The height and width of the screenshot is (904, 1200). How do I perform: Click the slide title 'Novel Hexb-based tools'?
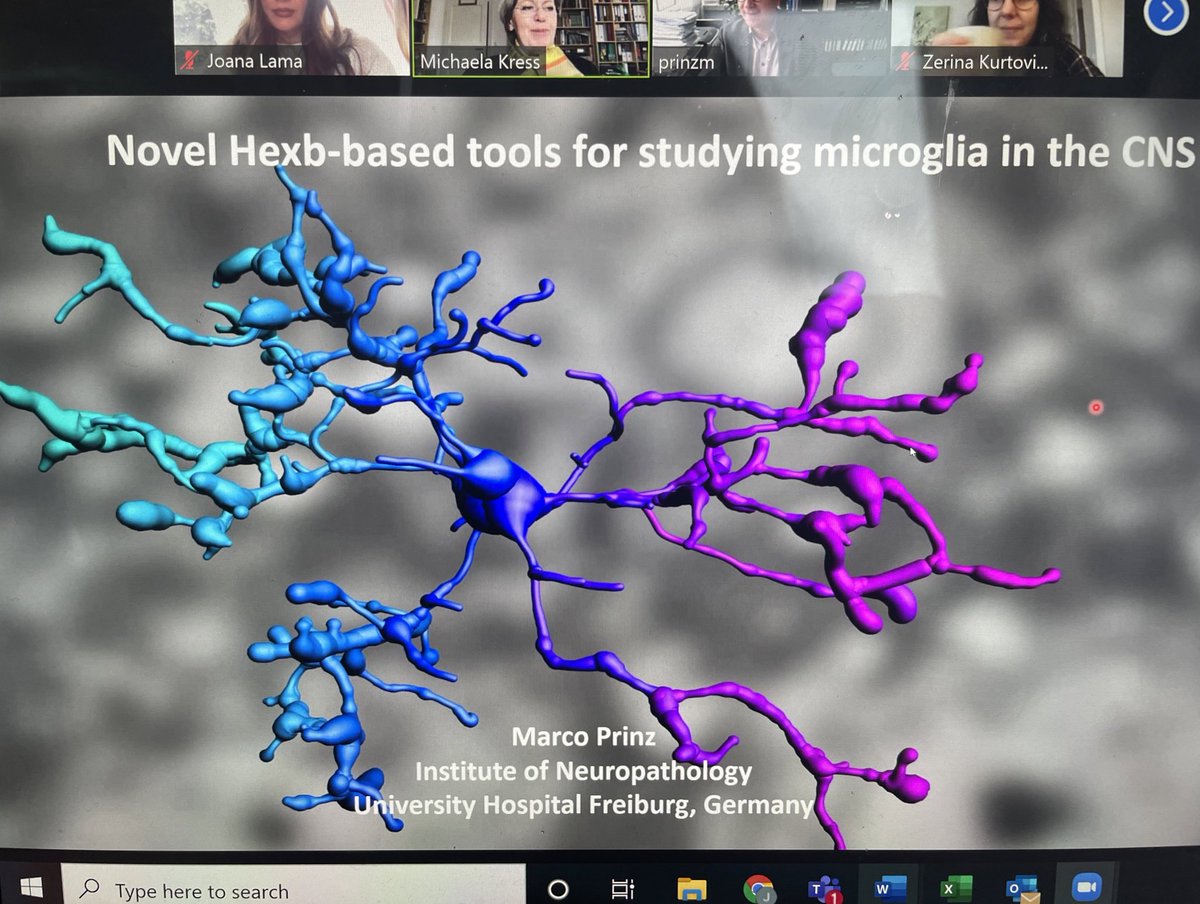click(650, 150)
